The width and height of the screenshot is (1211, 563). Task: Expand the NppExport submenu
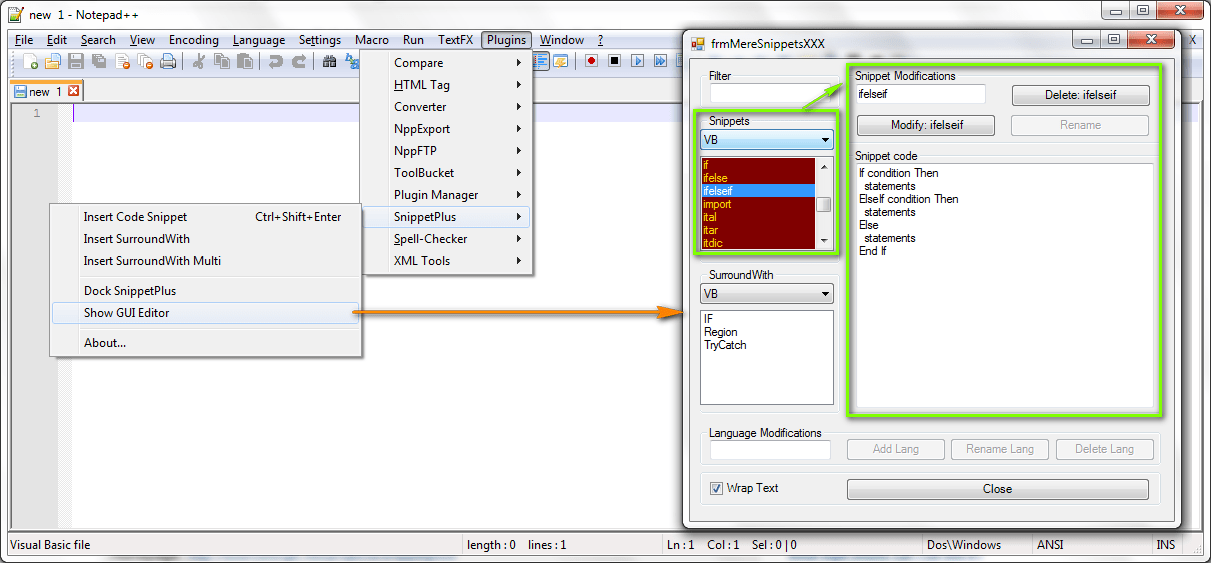[446, 129]
